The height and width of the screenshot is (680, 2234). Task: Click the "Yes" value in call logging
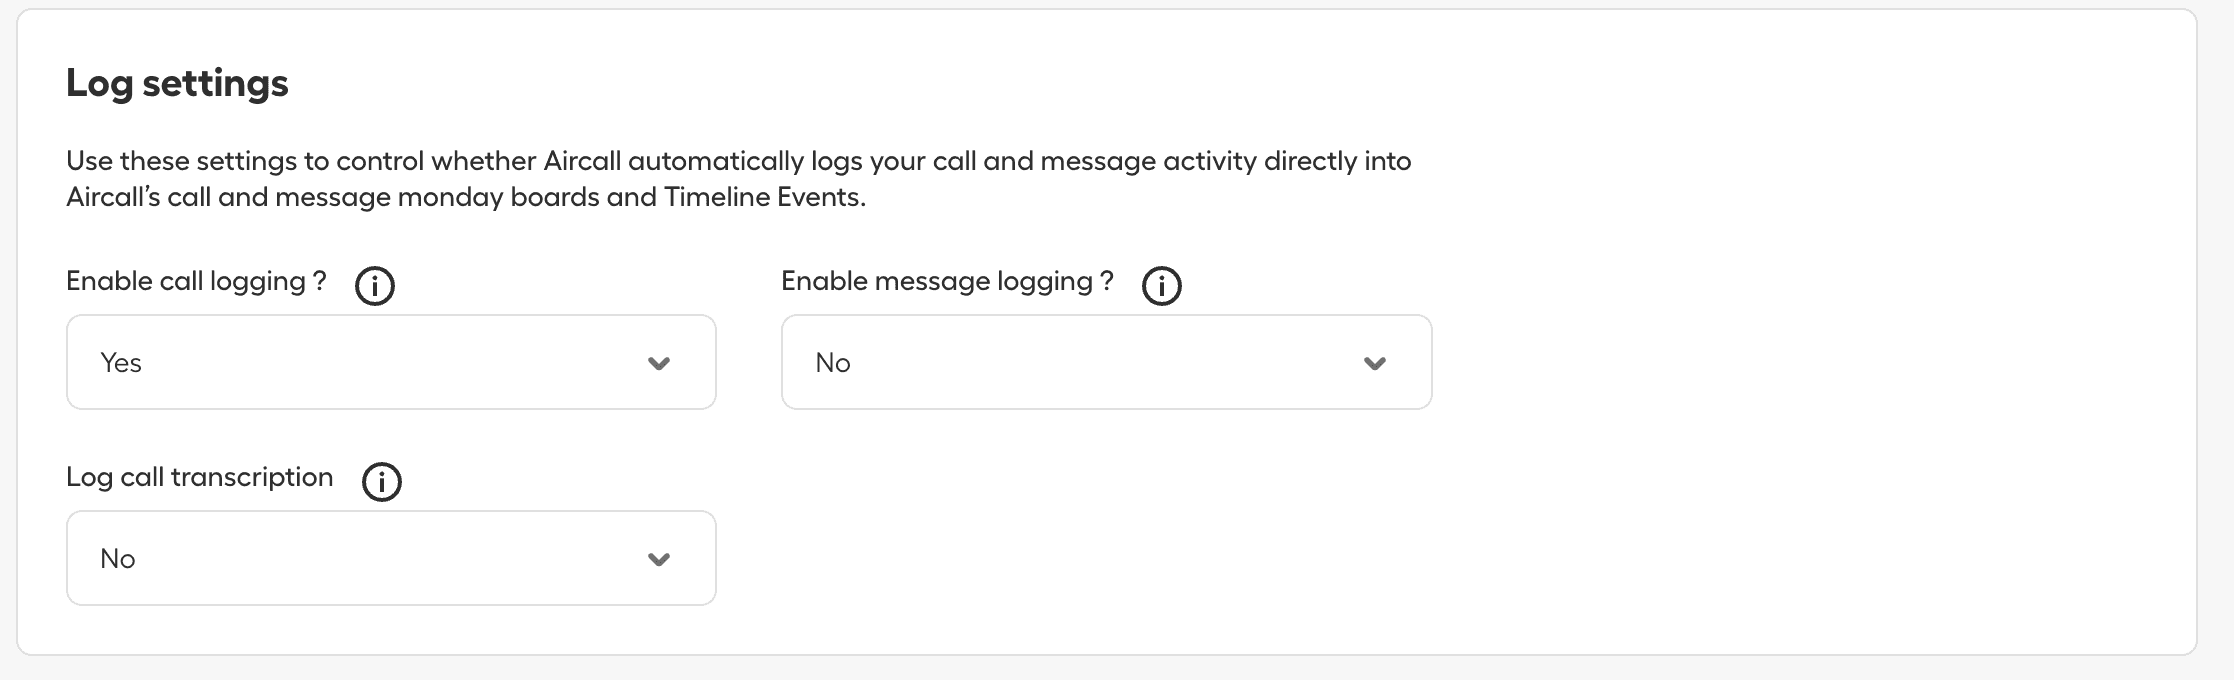(x=121, y=363)
